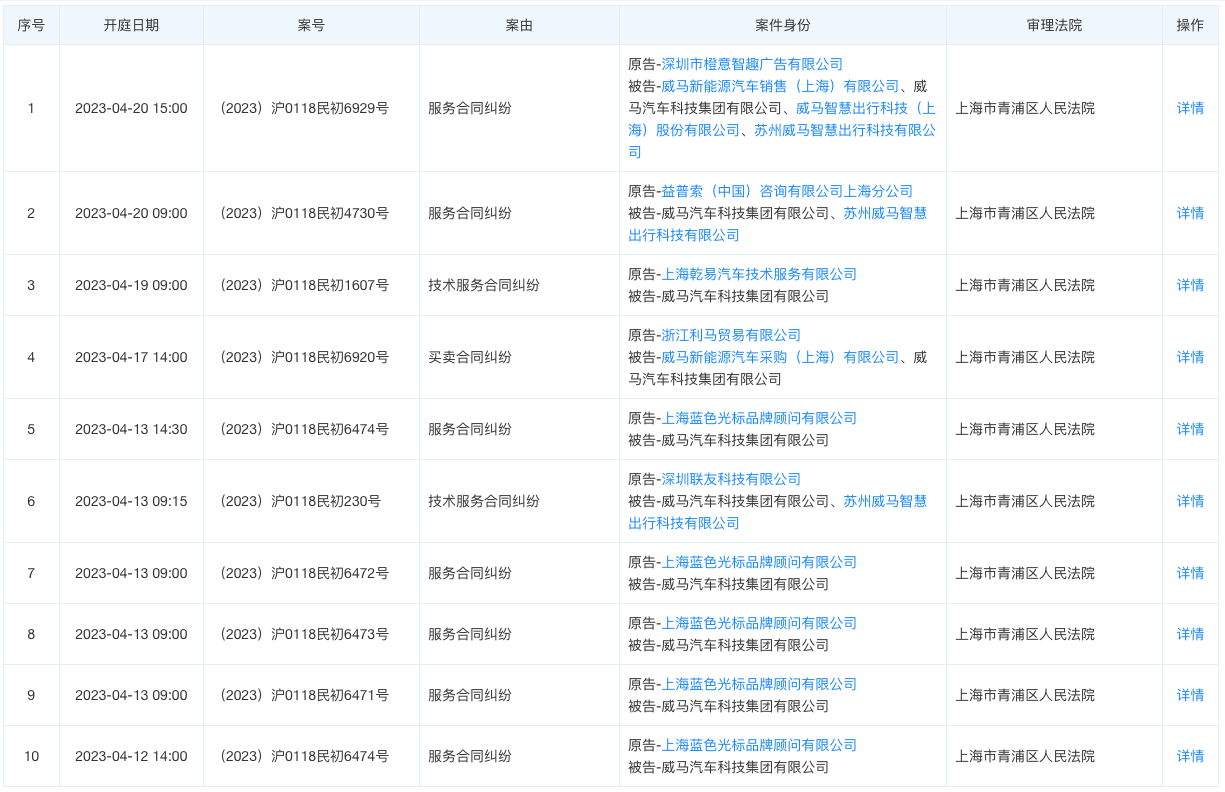Click hearing date 2023-04-12 14:00
Image resolution: width=1225 pixels, height=792 pixels.
tap(131, 756)
